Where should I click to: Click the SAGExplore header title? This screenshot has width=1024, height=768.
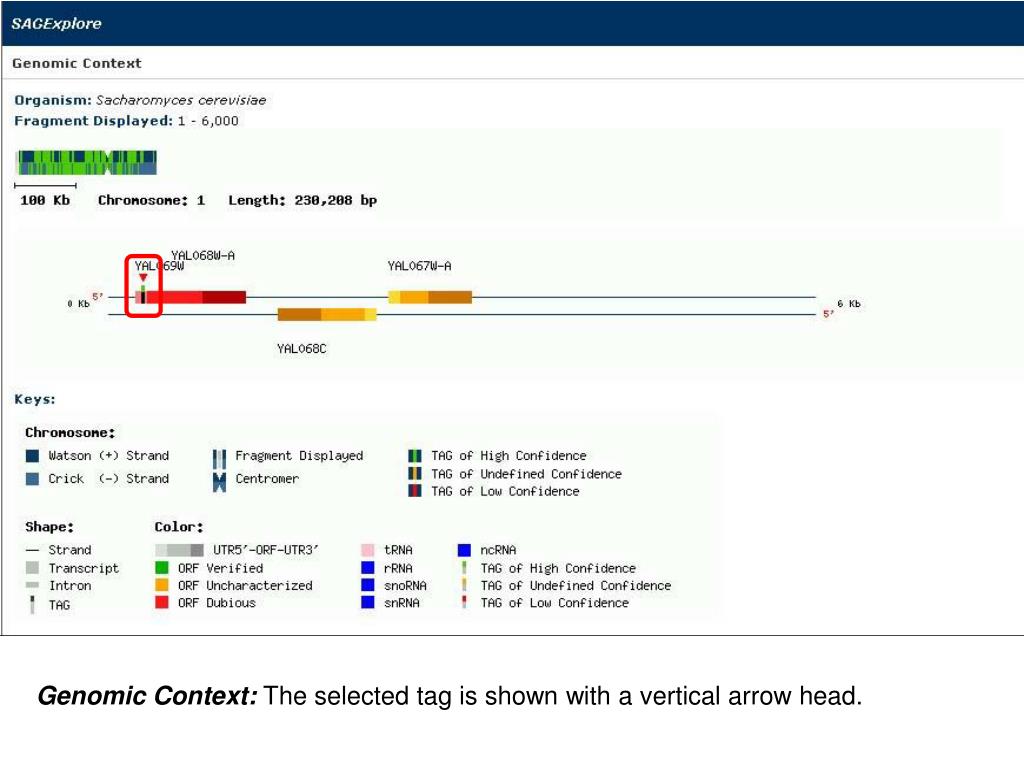click(56, 24)
